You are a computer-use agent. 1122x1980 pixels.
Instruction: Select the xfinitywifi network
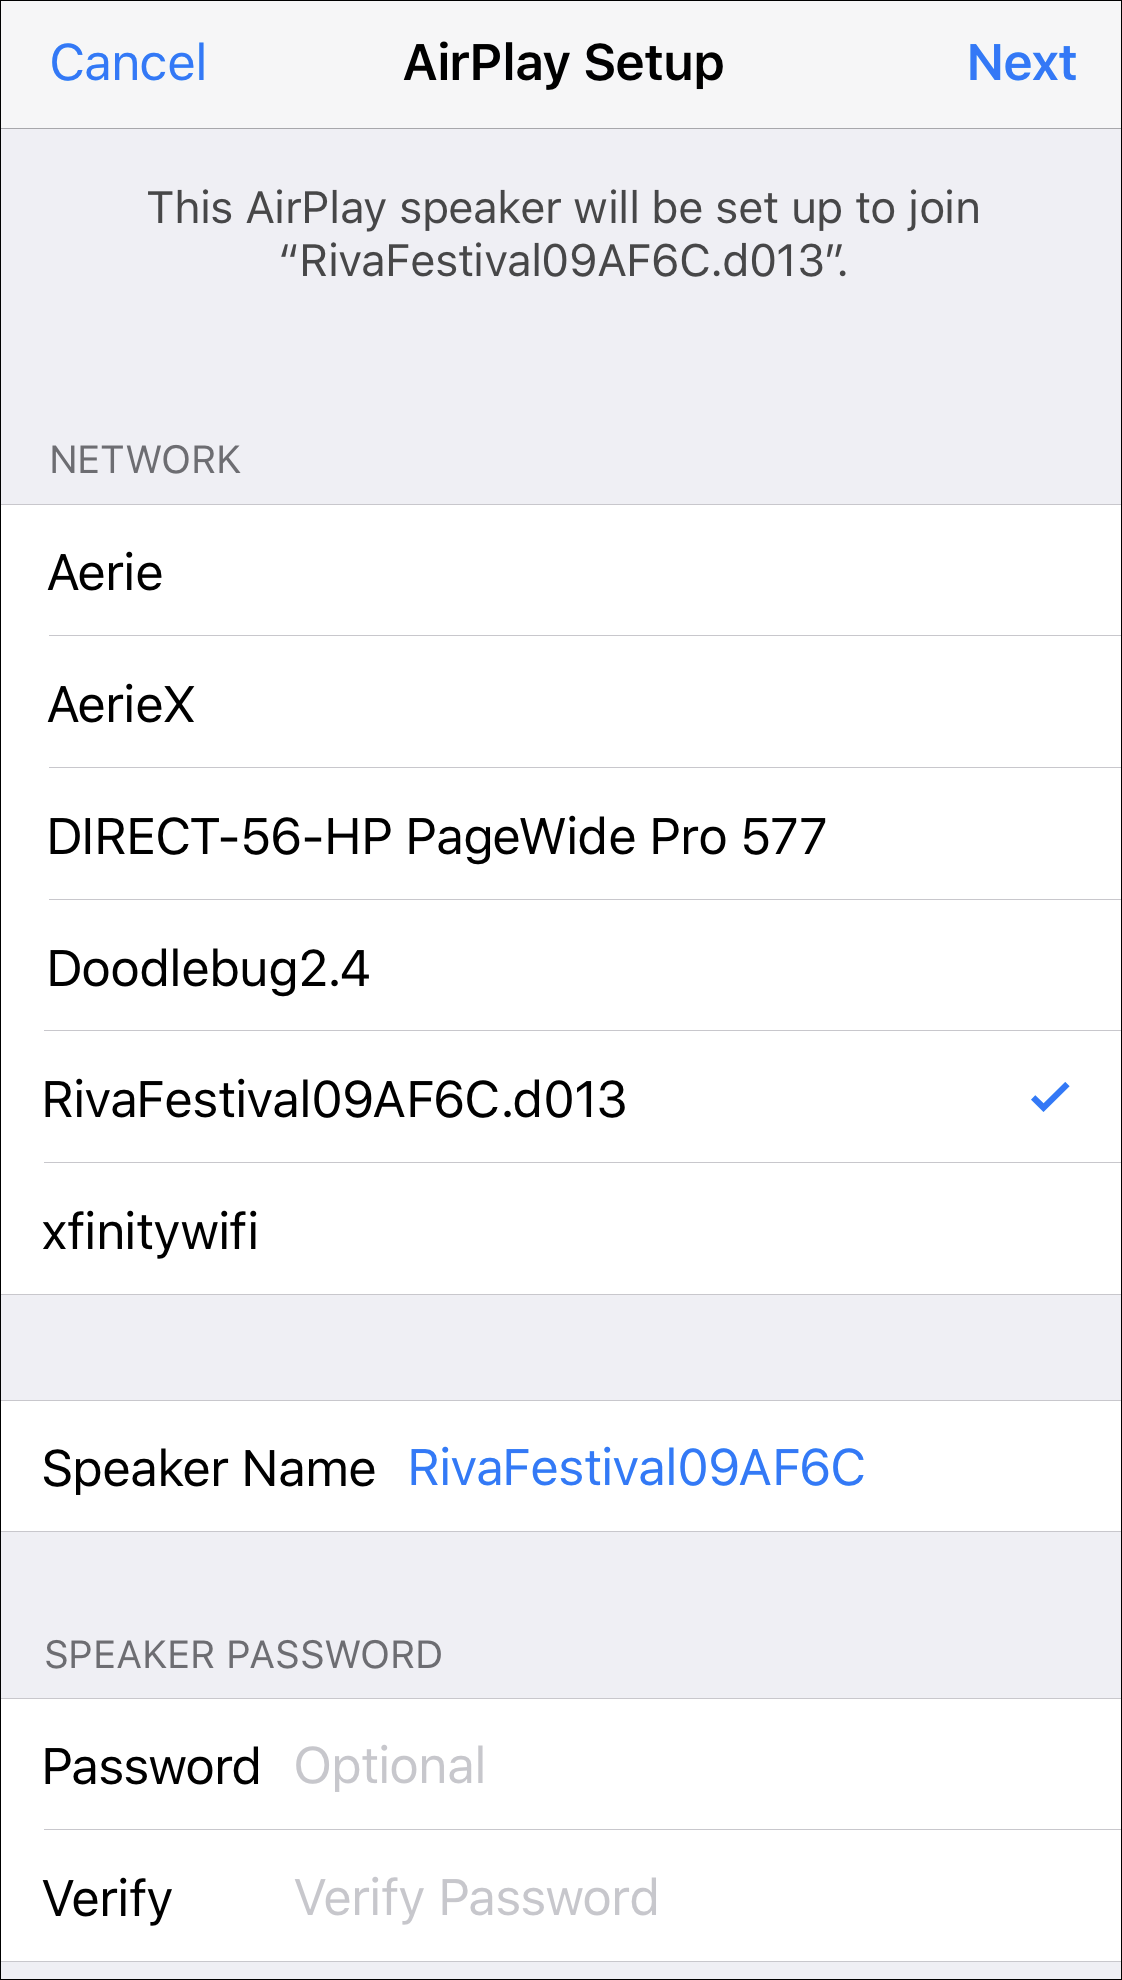150,1231
